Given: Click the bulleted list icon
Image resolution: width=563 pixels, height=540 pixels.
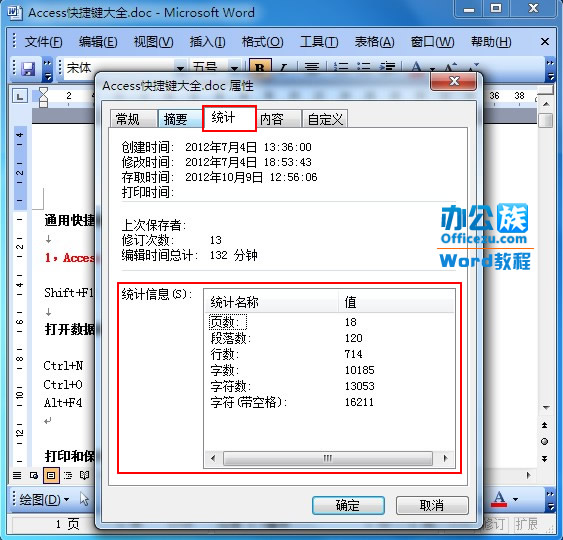Looking at the screenshot, I should [363, 68].
